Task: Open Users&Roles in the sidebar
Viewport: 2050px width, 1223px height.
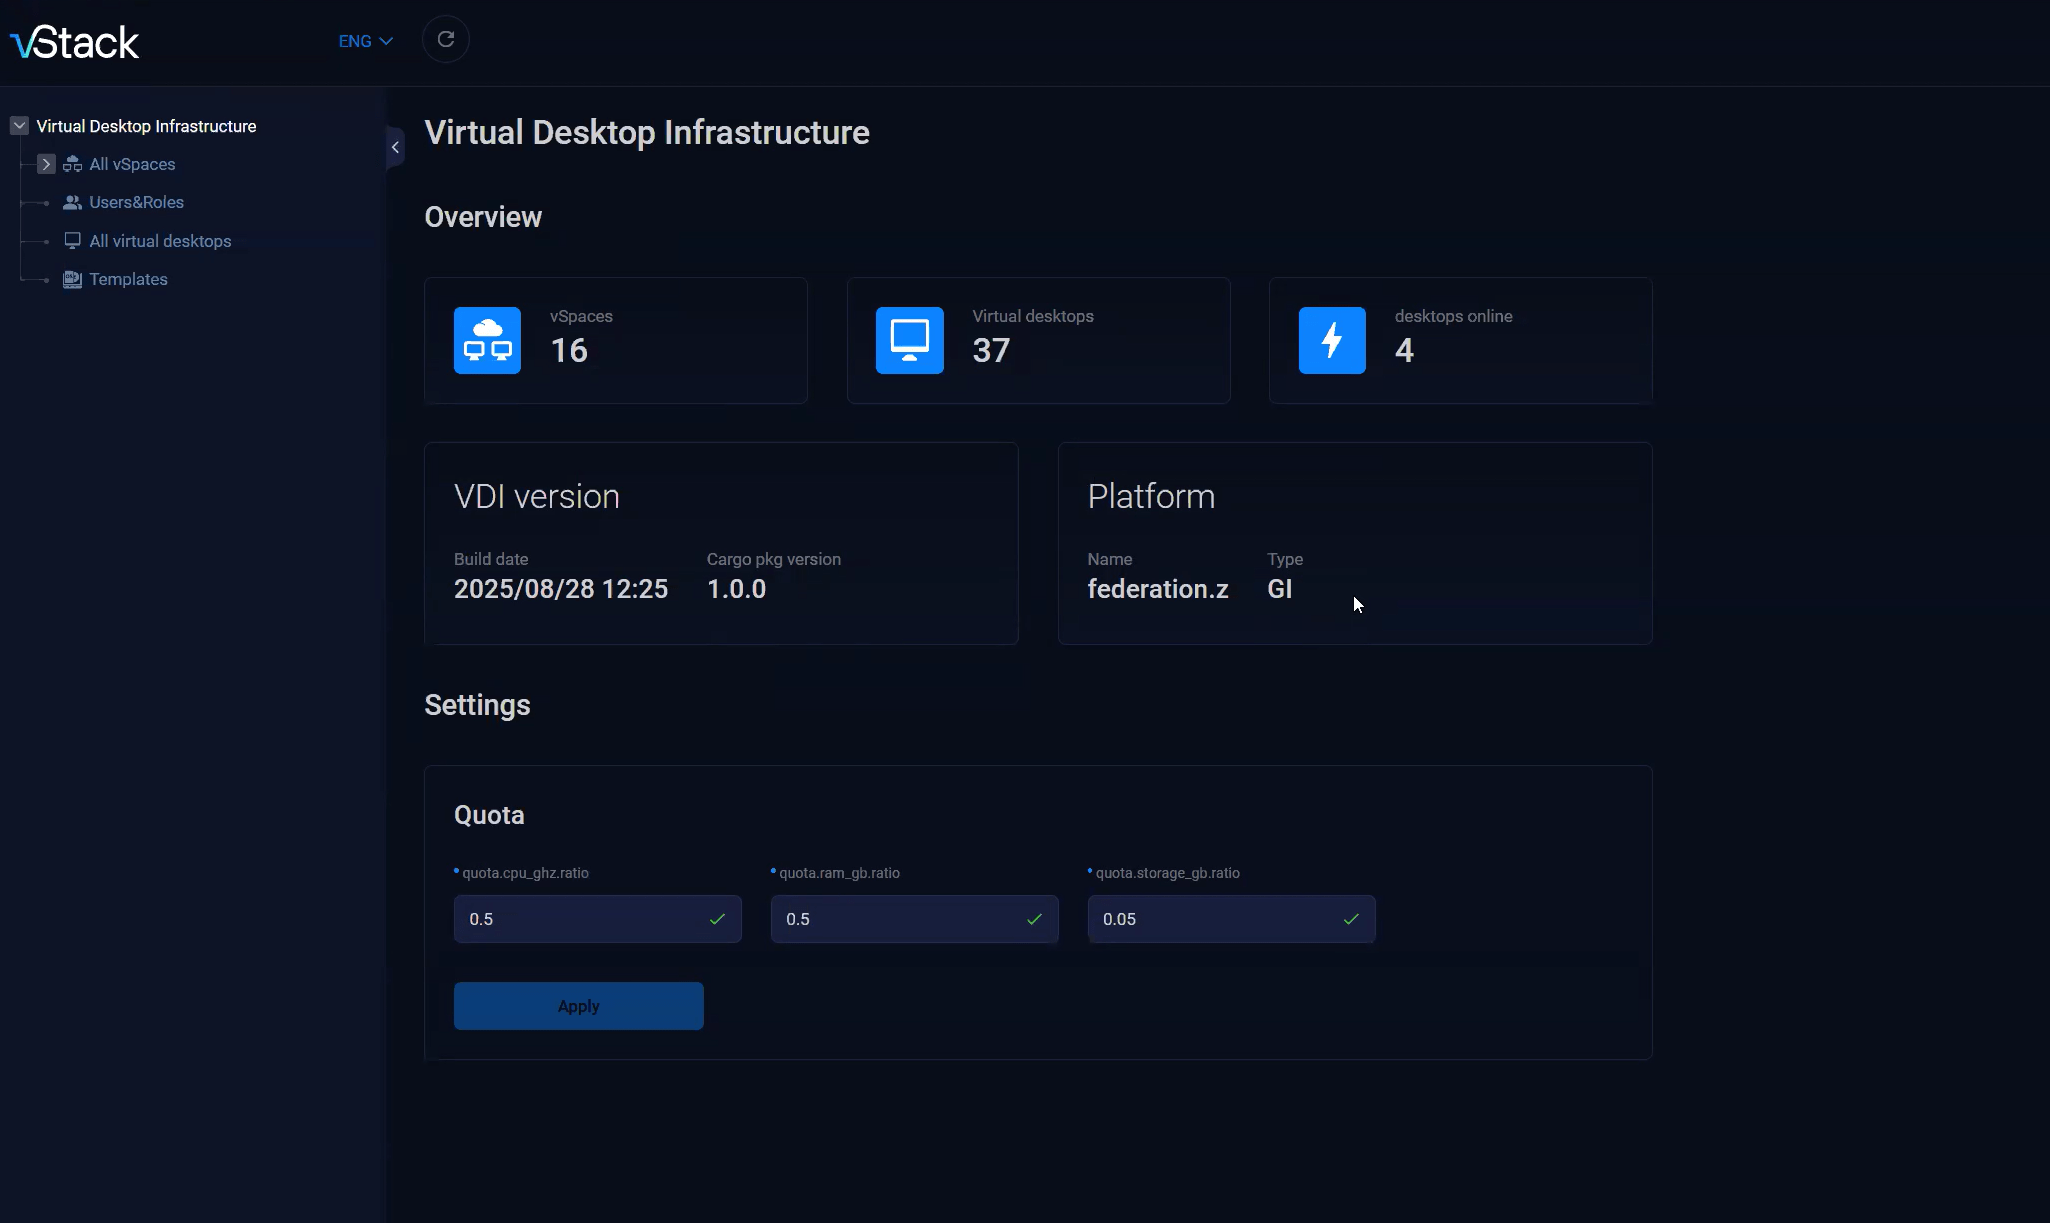Action: (x=136, y=202)
